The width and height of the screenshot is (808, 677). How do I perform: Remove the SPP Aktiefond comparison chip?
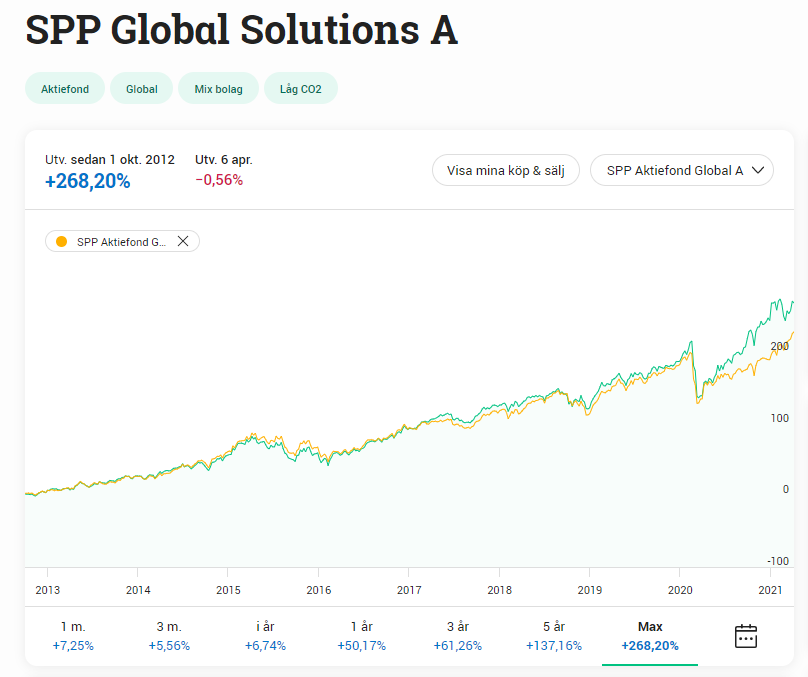pyautogui.click(x=183, y=241)
